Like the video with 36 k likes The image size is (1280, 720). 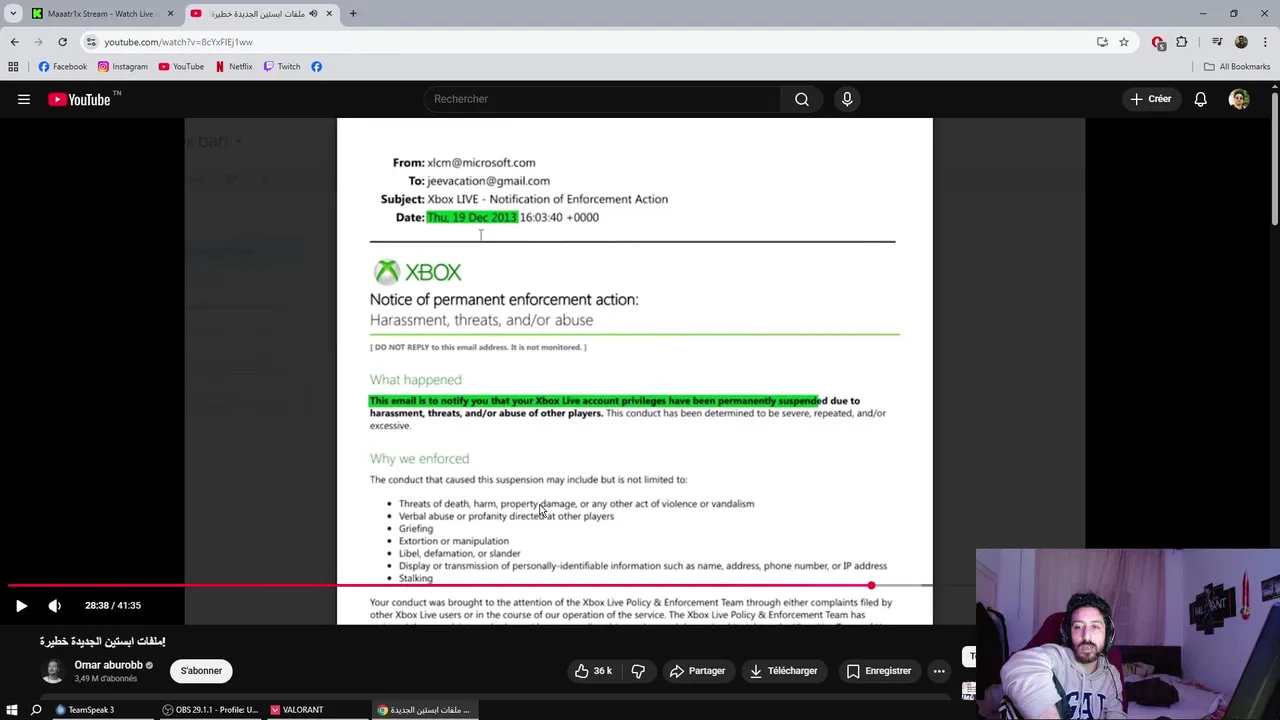[x=593, y=671]
